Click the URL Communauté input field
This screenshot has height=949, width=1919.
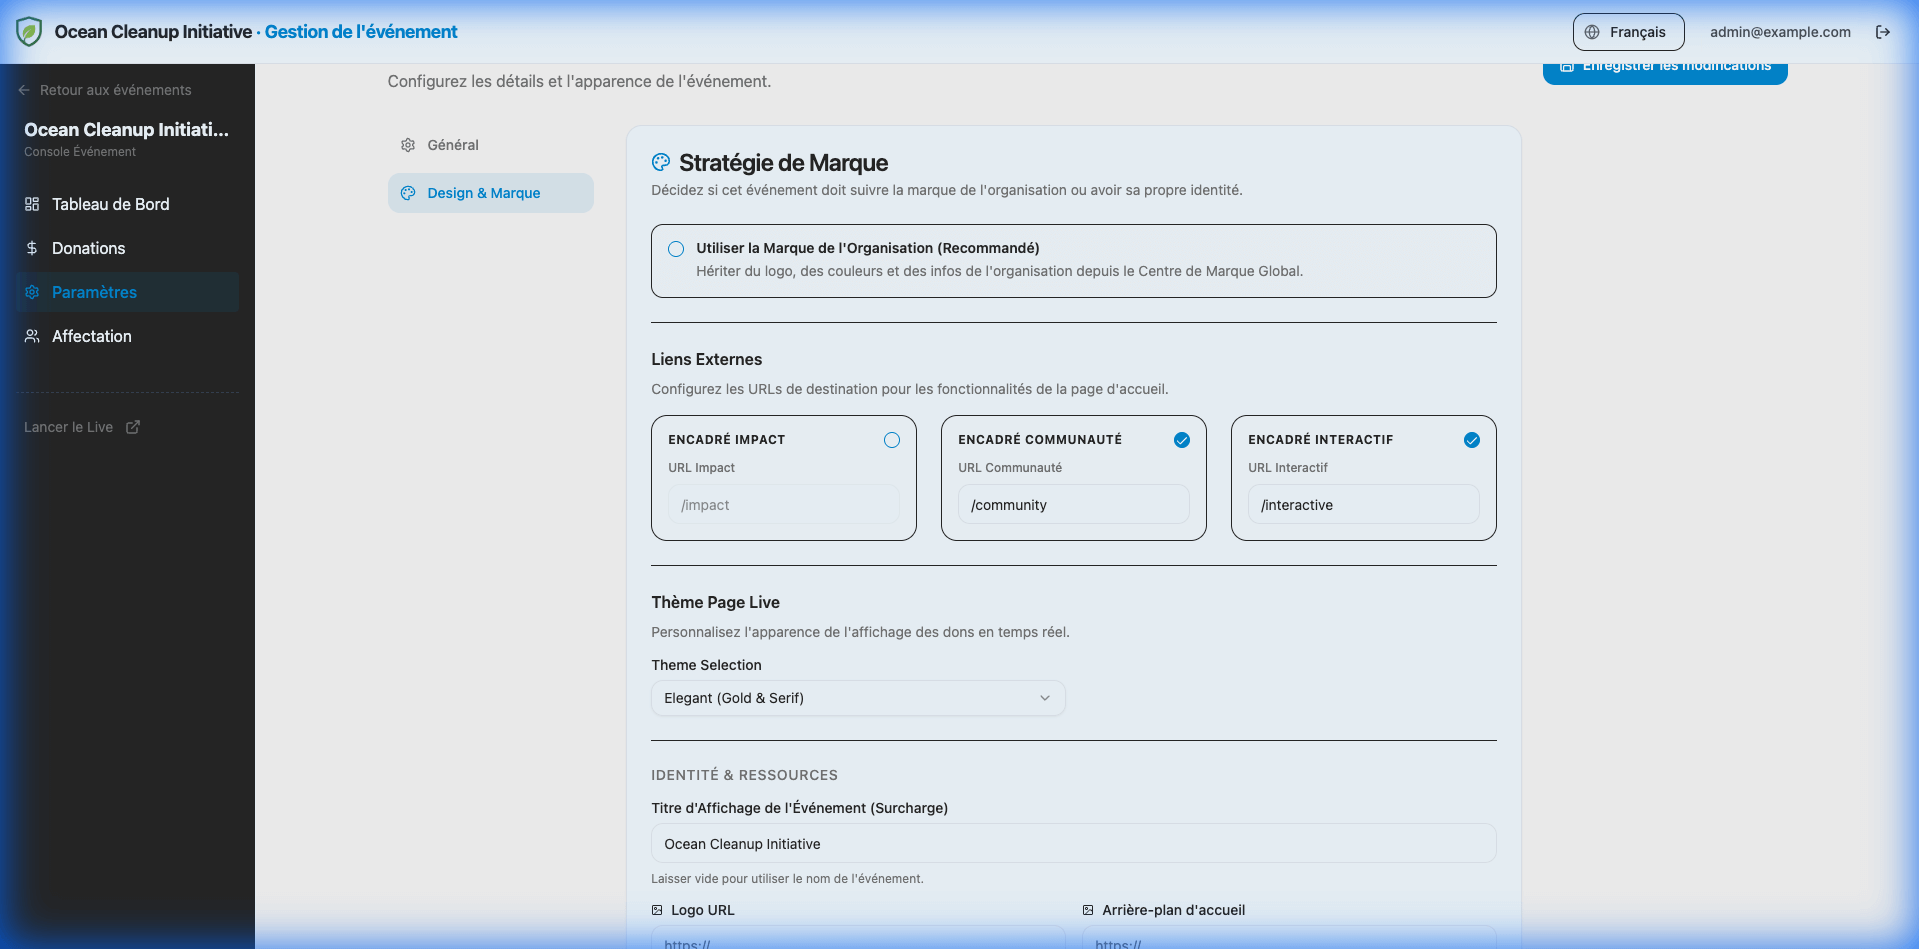point(1073,505)
